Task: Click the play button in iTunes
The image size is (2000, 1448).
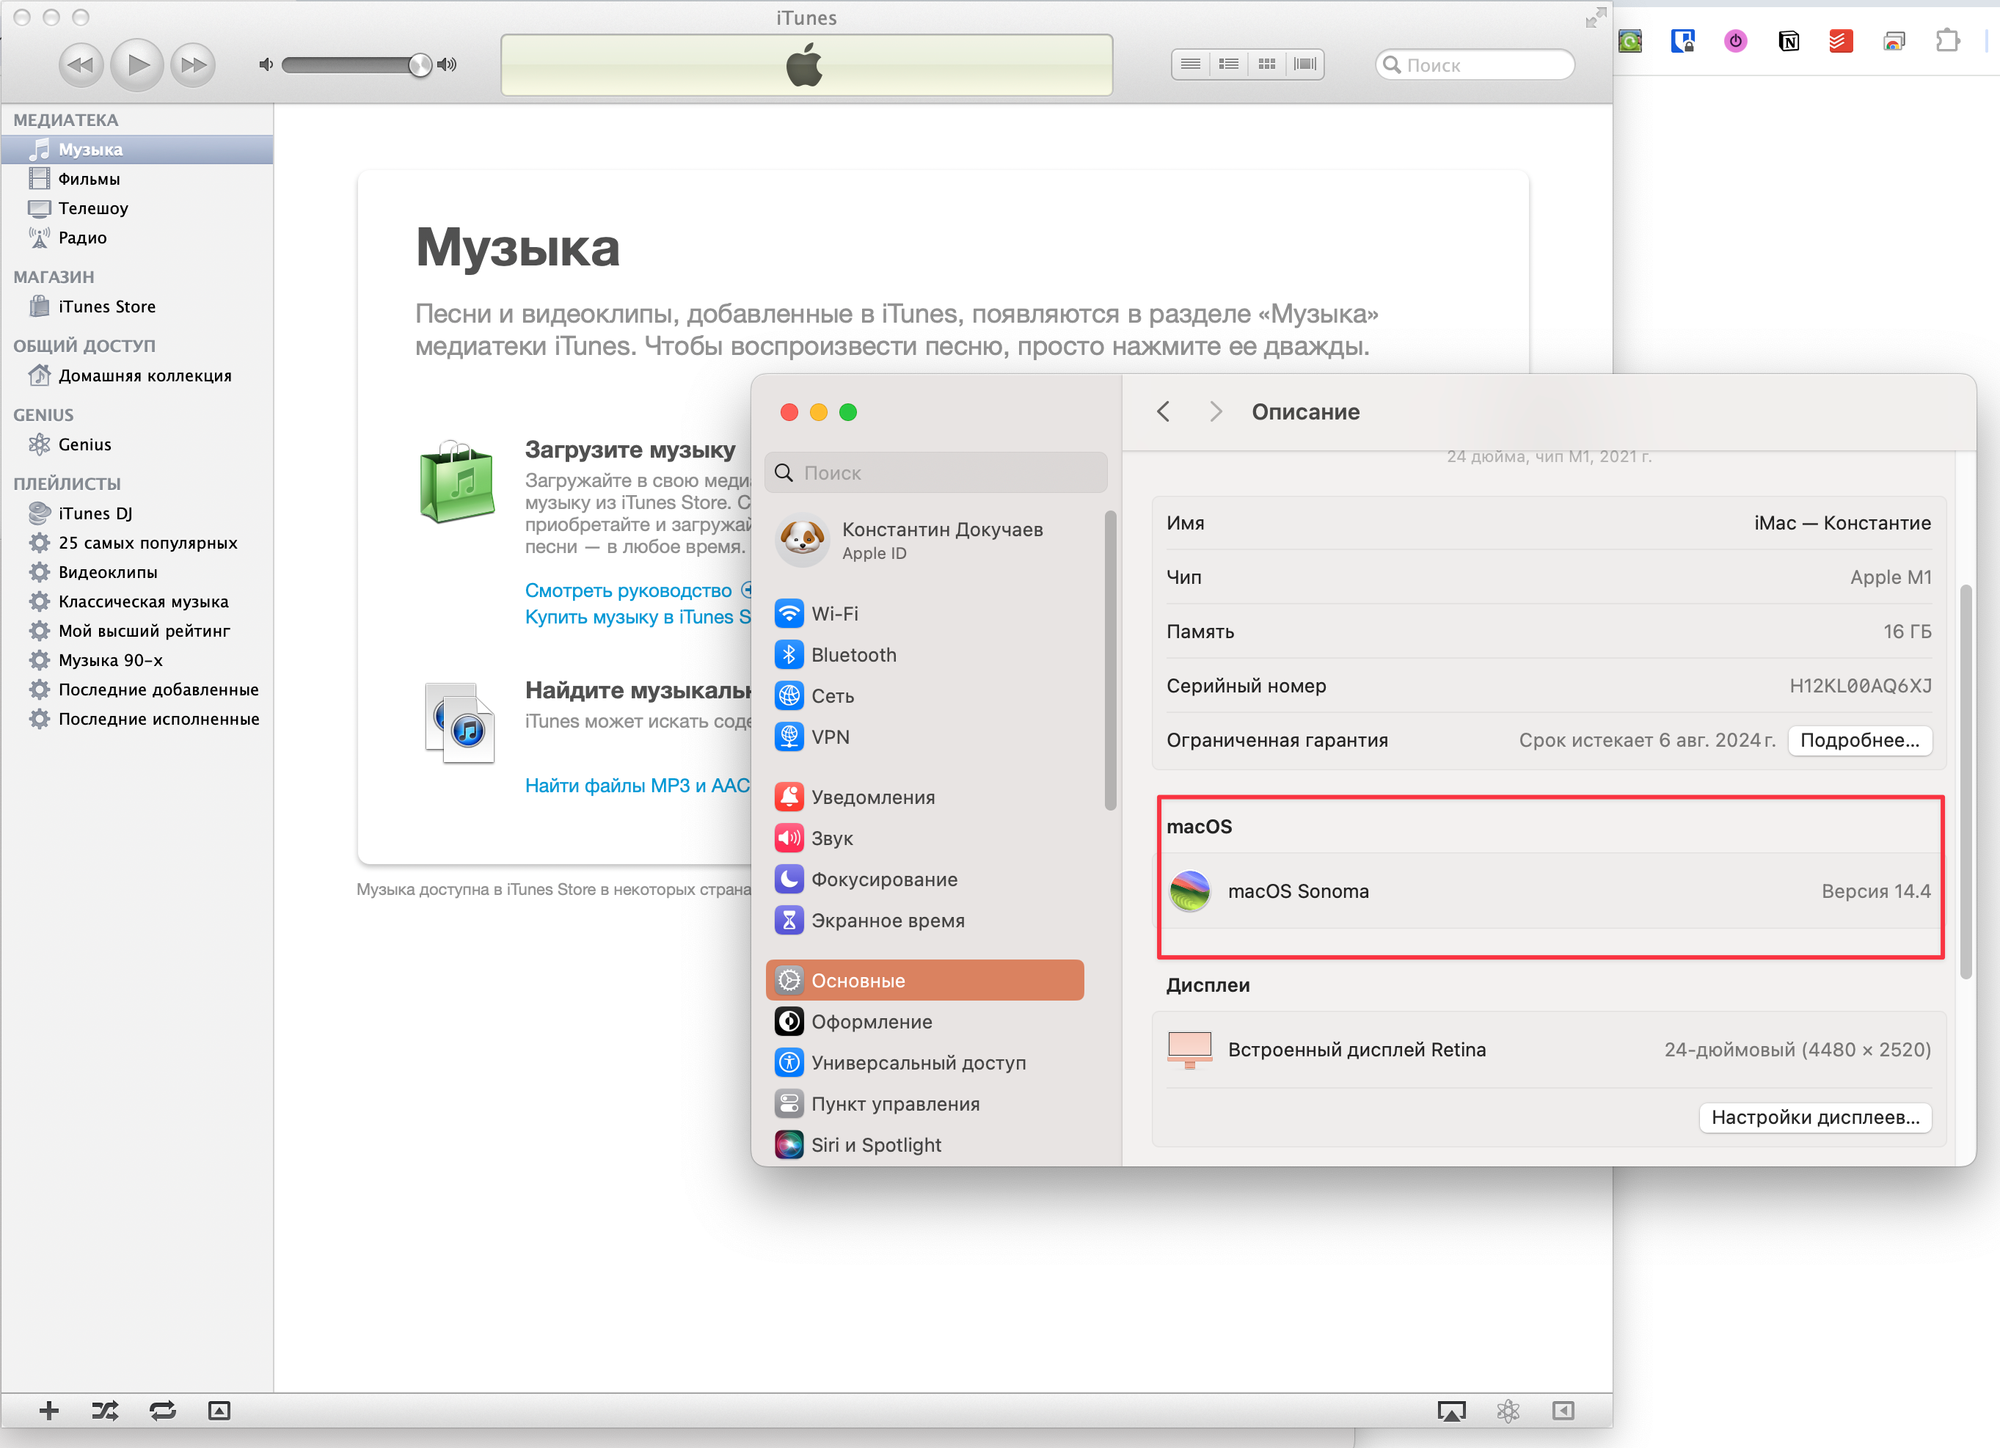Action: (x=137, y=65)
